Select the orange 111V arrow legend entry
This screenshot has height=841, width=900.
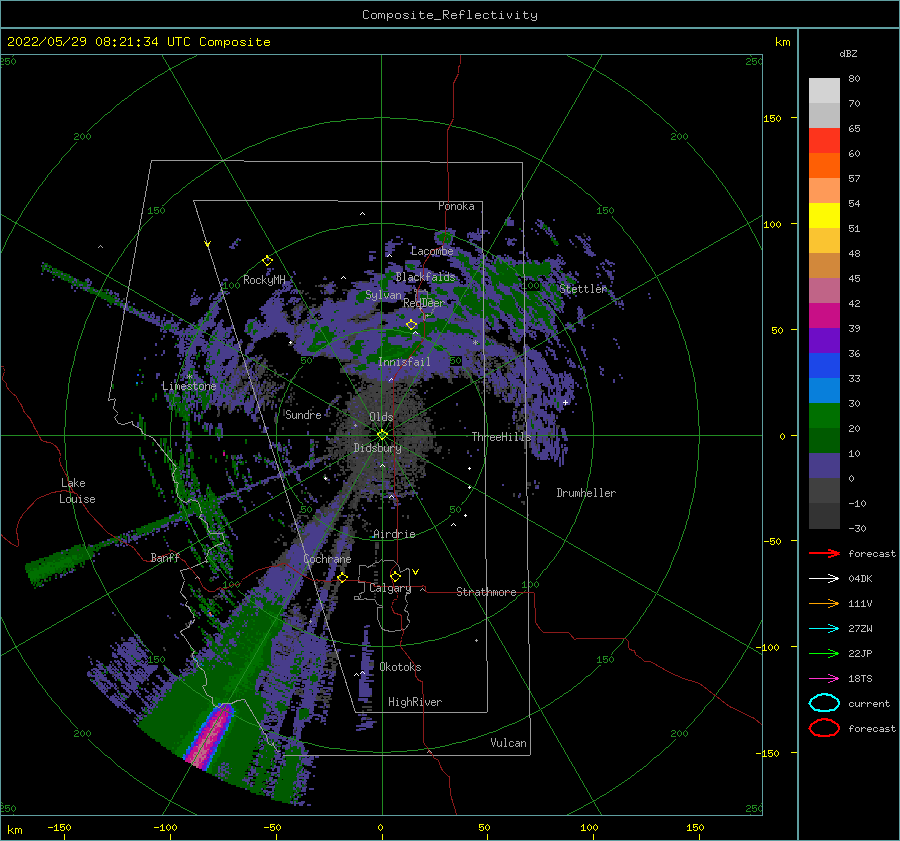[824, 603]
